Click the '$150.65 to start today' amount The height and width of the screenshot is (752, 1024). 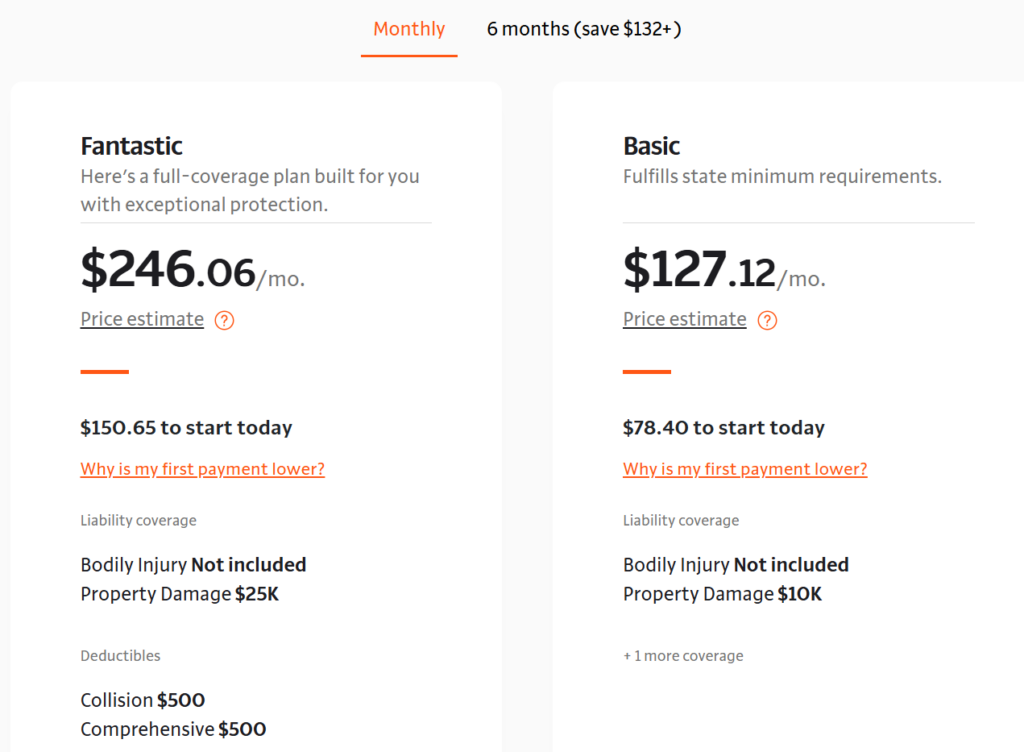coord(186,427)
